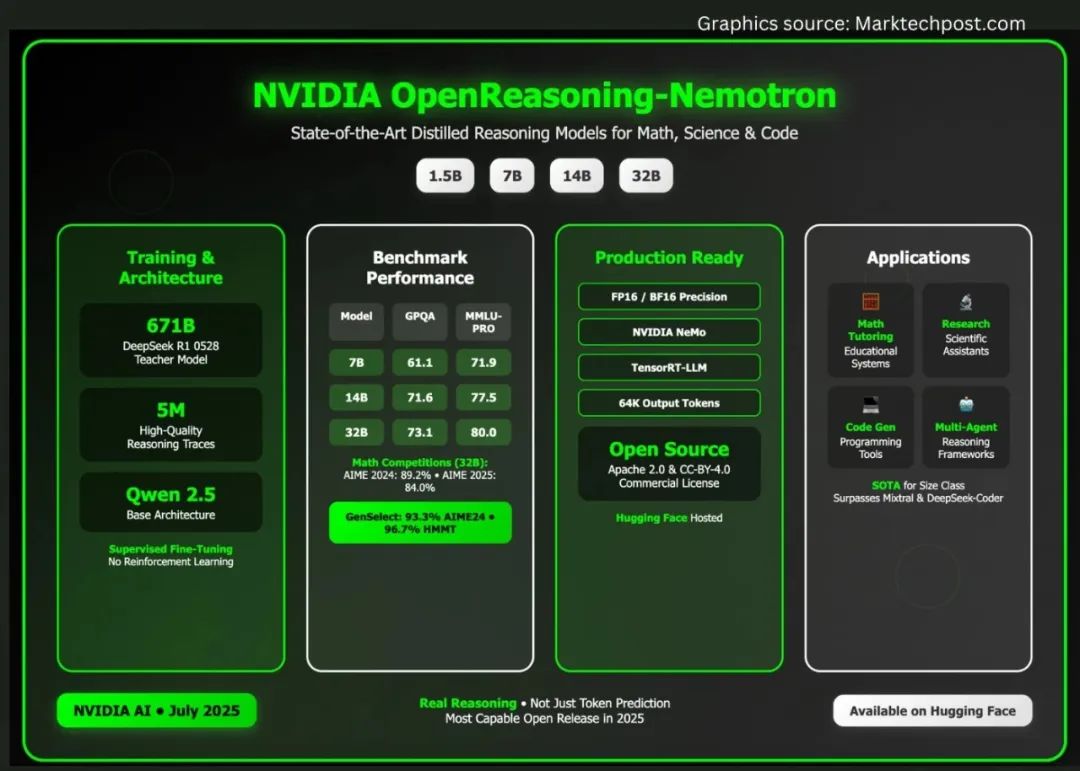This screenshot has width=1080, height=771.
Task: Click the Real Reasoning footer text
Action: click(468, 703)
